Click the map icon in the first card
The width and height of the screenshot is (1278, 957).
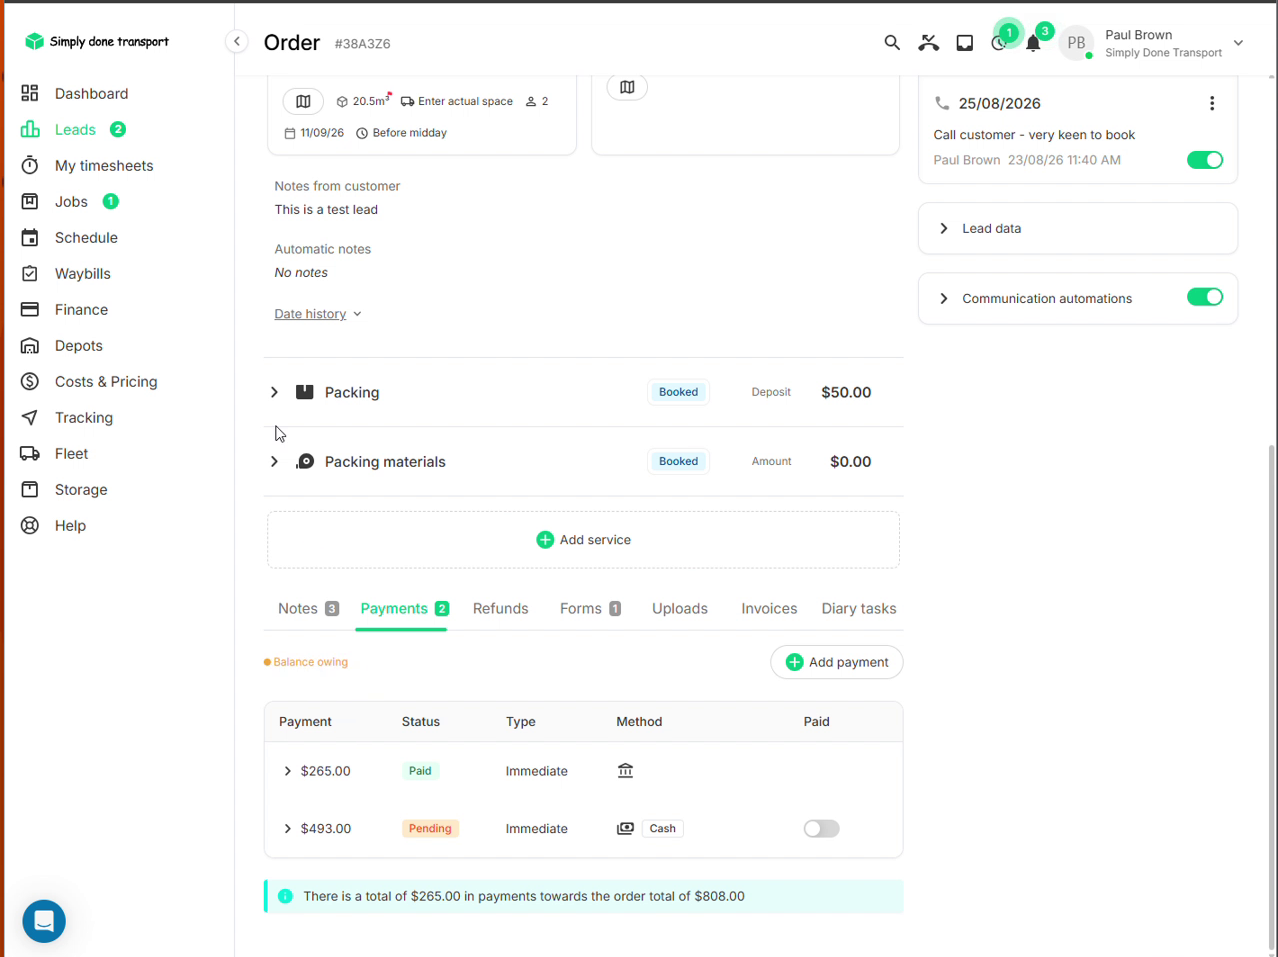[303, 101]
